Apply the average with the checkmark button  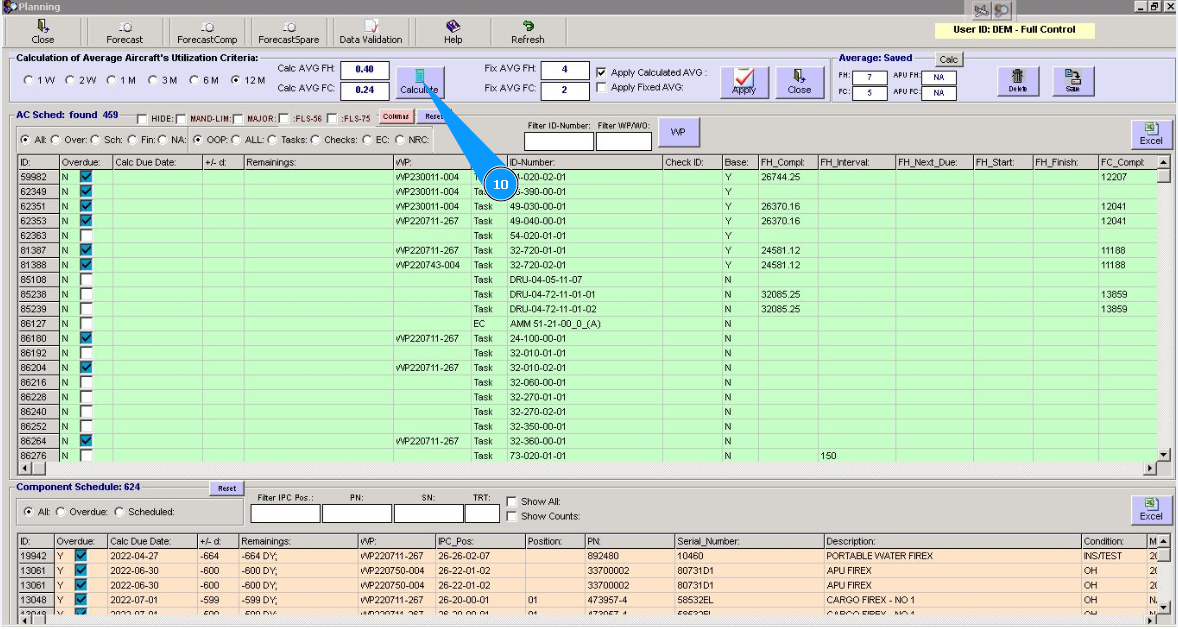point(744,81)
